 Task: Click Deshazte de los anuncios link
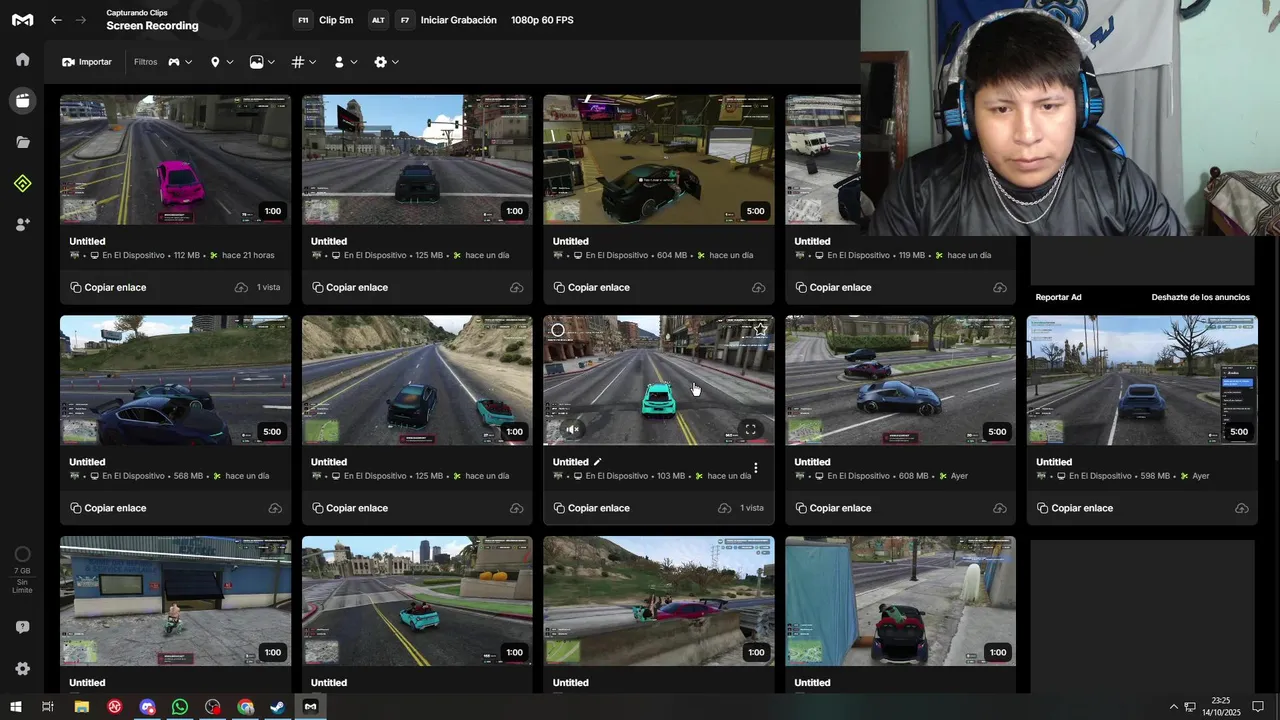[x=1200, y=297]
